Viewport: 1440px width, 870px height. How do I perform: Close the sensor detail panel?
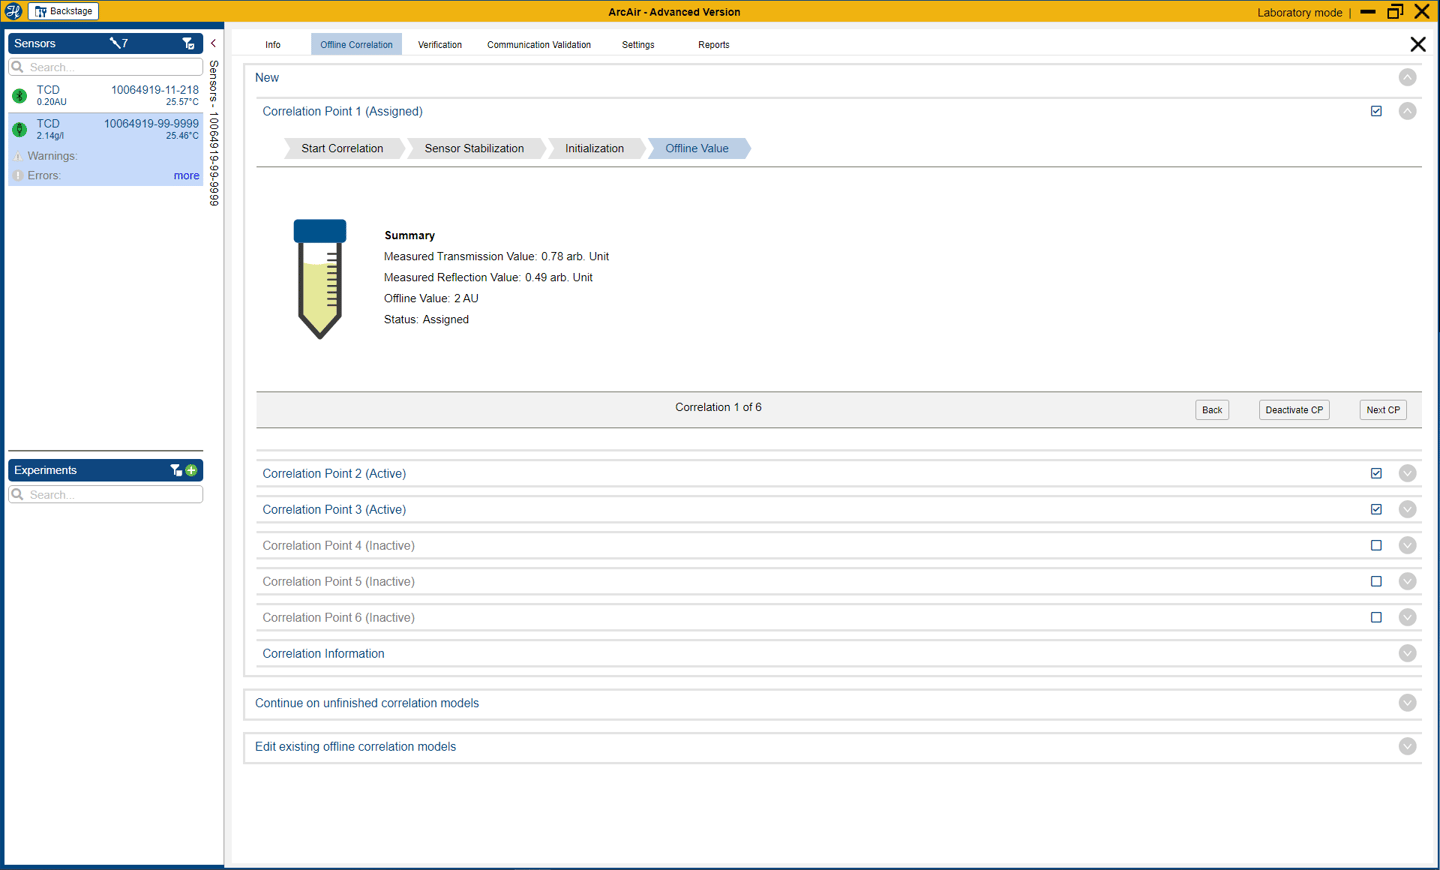coord(1417,44)
